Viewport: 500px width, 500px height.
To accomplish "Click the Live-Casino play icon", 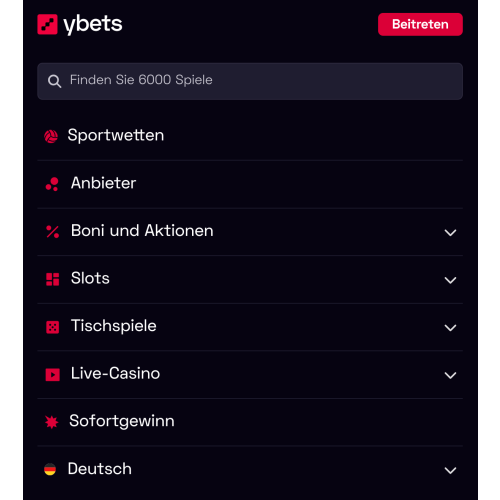I will coord(52,375).
